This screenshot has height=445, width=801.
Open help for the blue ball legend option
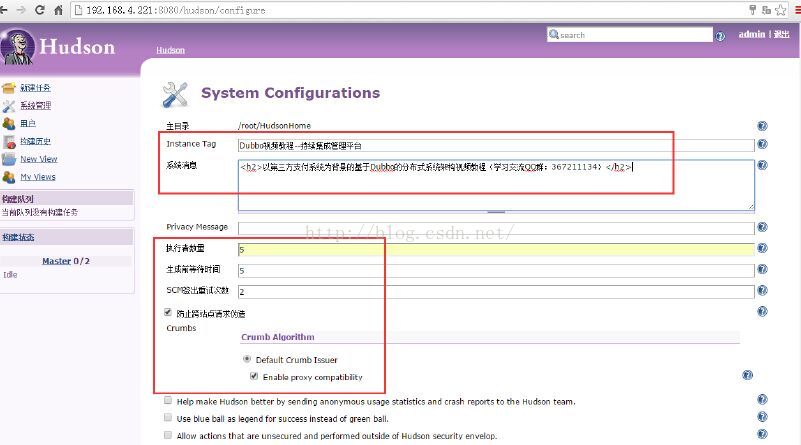762,417
